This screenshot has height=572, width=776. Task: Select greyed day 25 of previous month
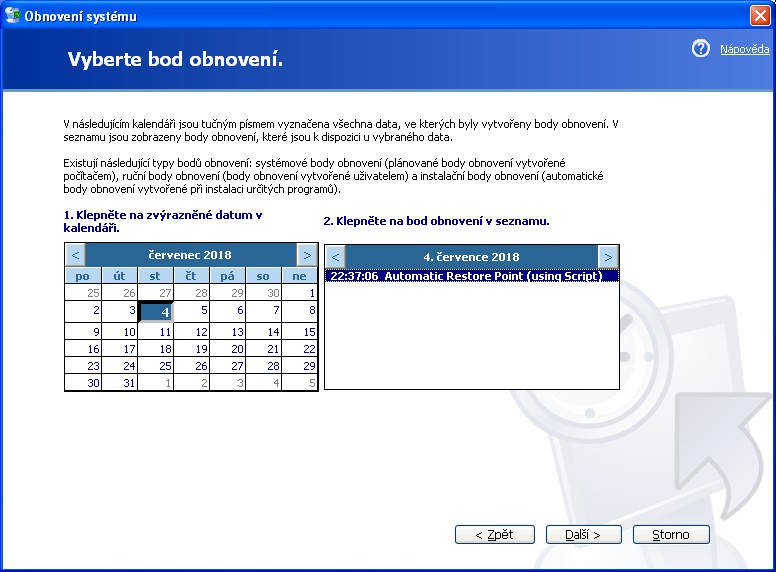(x=83, y=292)
